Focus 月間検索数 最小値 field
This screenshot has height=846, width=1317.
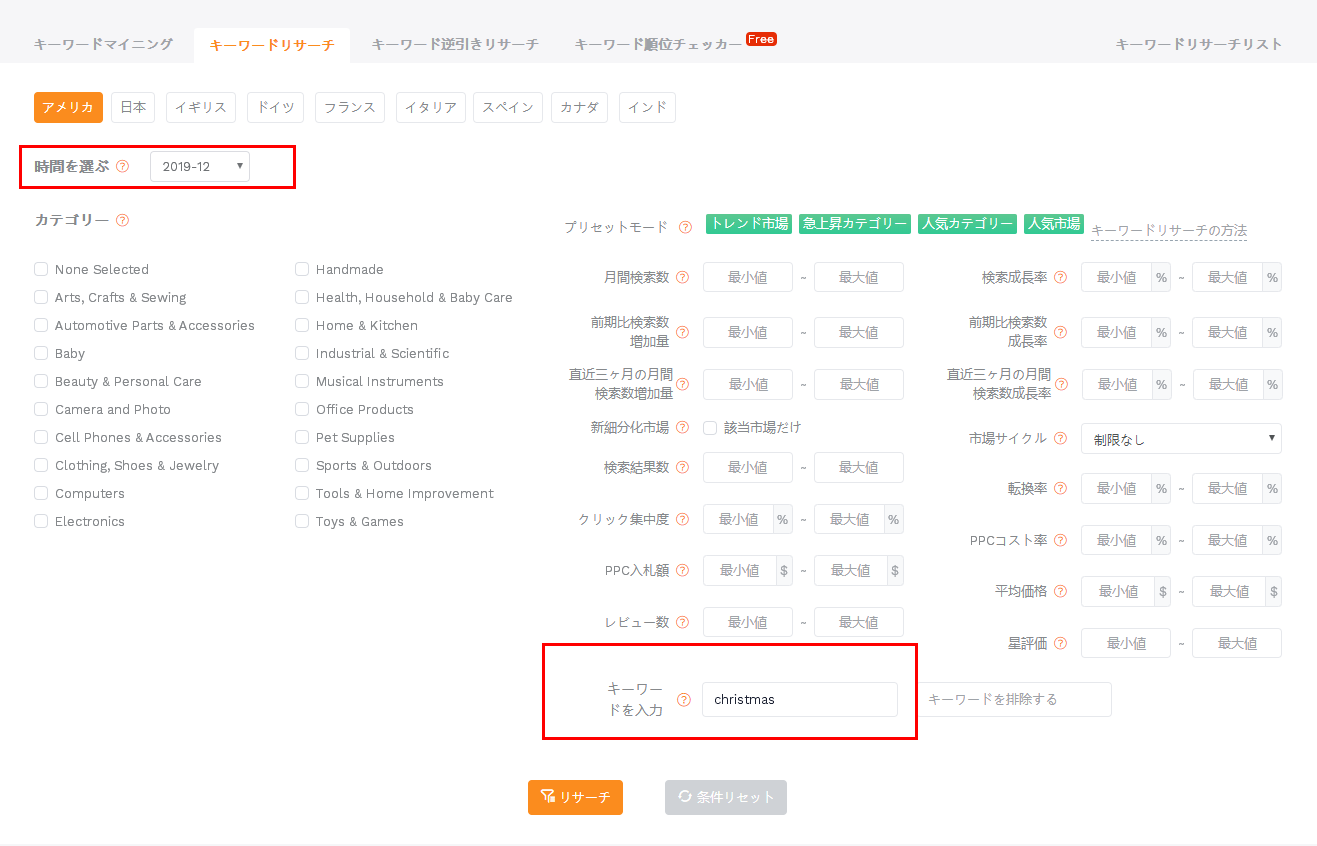click(x=748, y=277)
